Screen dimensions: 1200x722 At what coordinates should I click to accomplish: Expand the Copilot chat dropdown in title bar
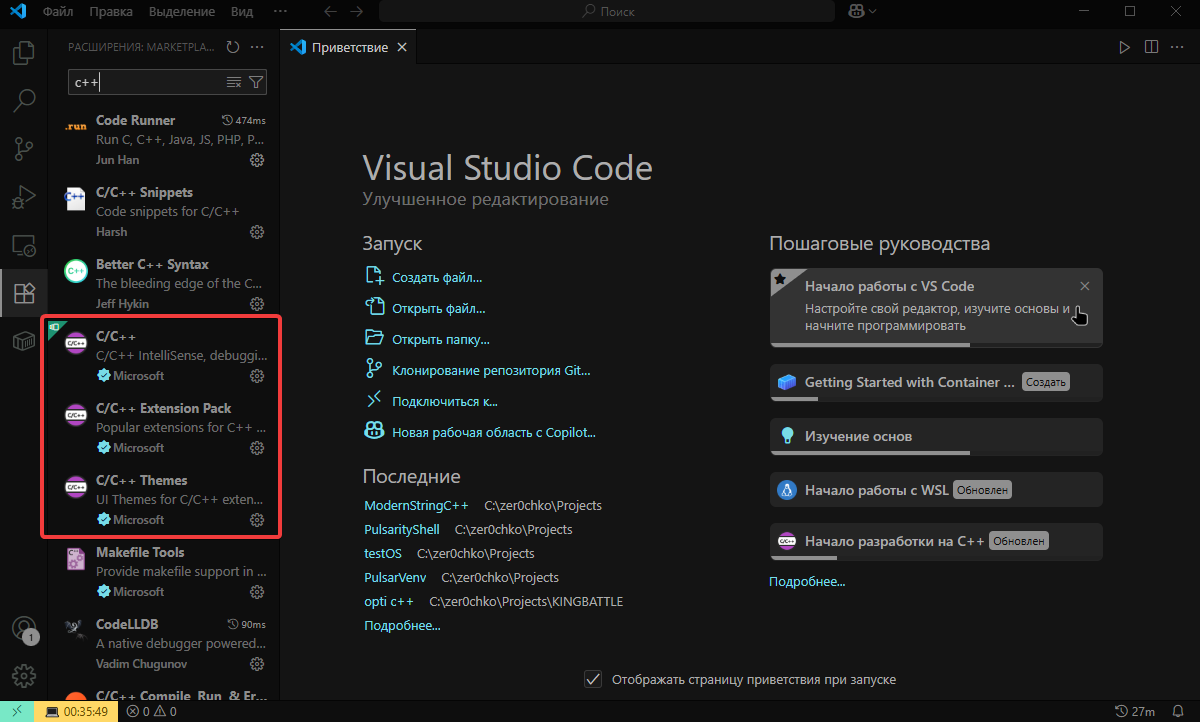pyautogui.click(x=873, y=11)
